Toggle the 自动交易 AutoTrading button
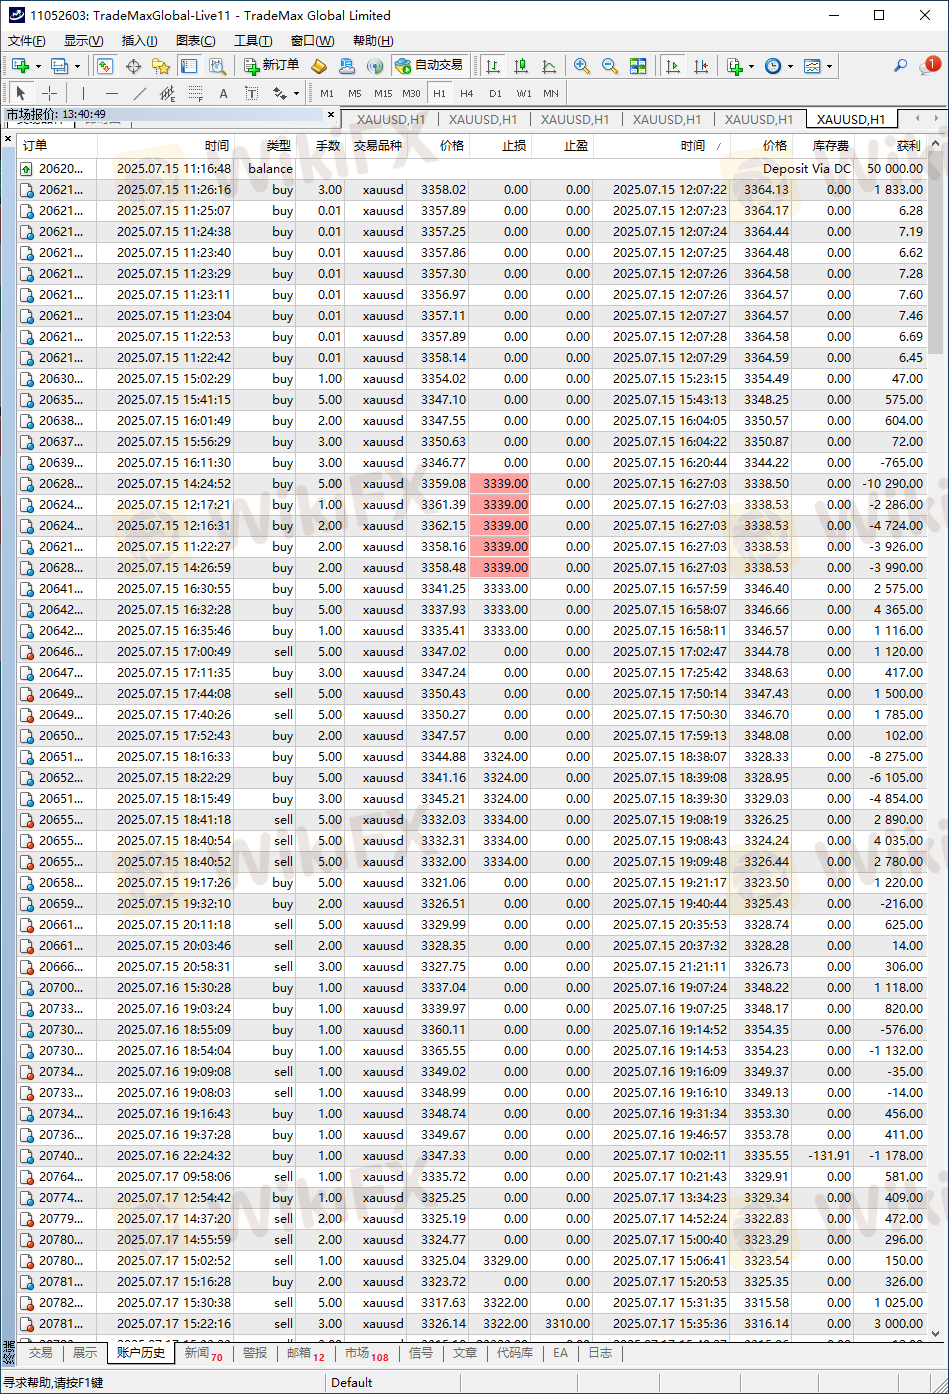This screenshot has height=1394, width=949. coord(429,66)
